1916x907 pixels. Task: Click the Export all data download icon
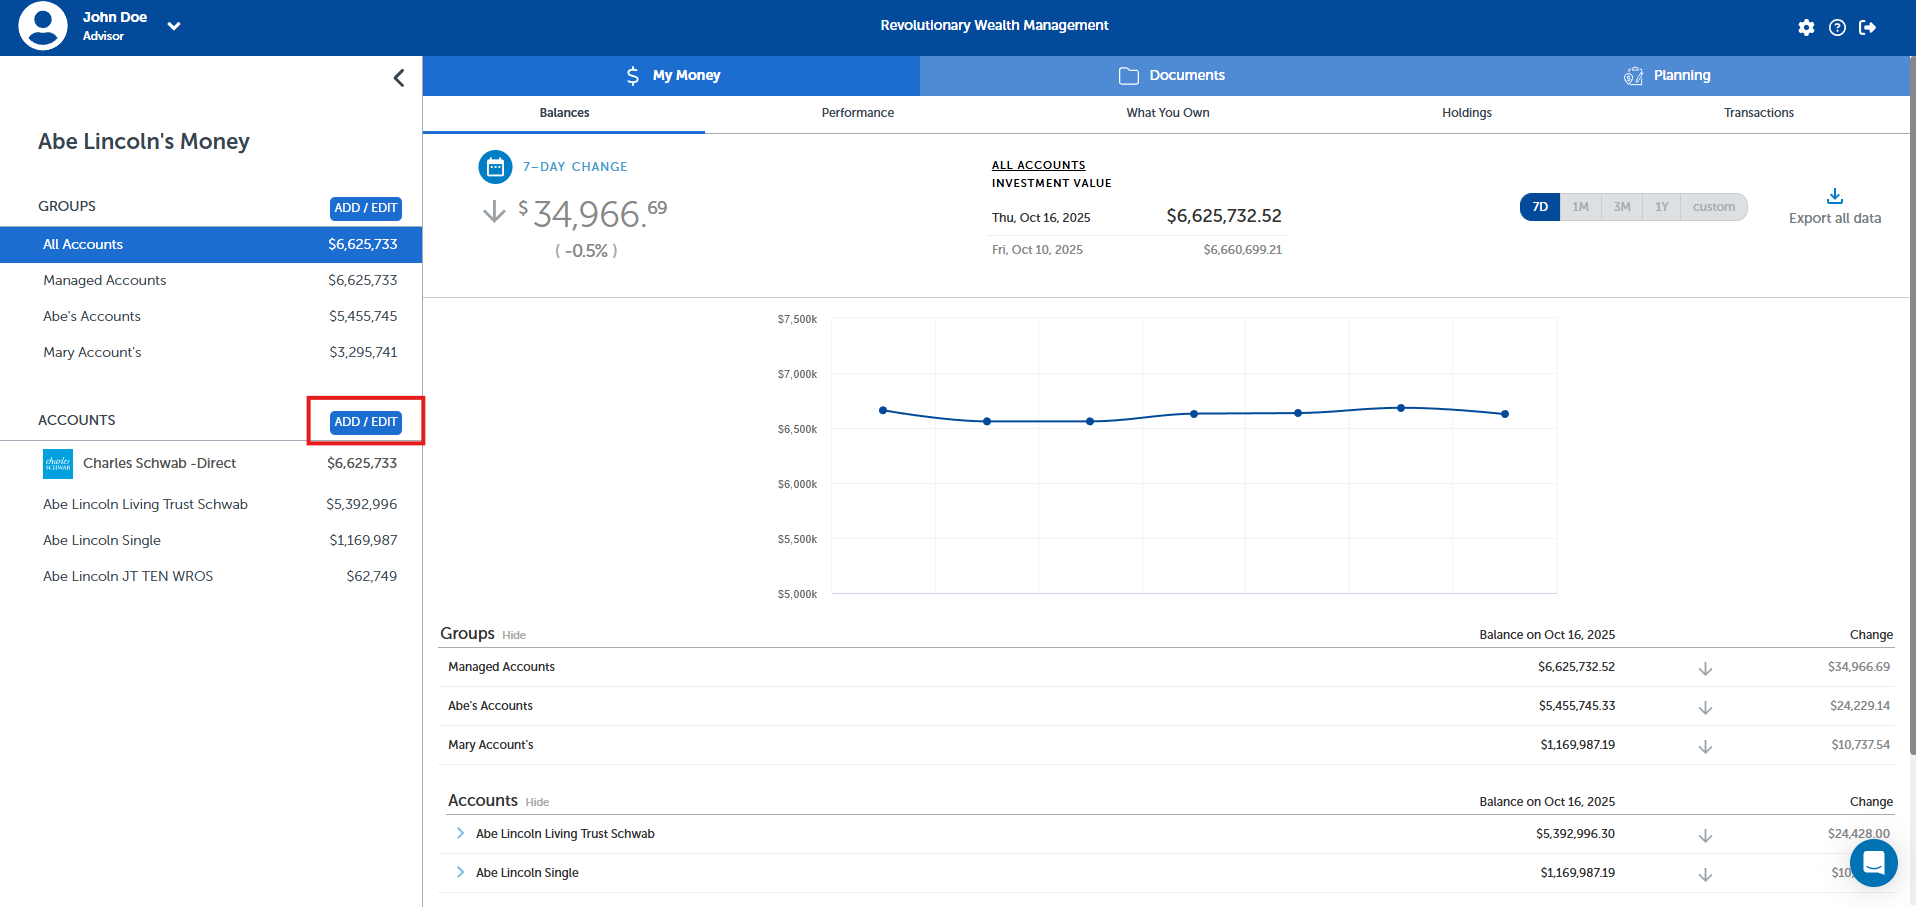tap(1834, 196)
